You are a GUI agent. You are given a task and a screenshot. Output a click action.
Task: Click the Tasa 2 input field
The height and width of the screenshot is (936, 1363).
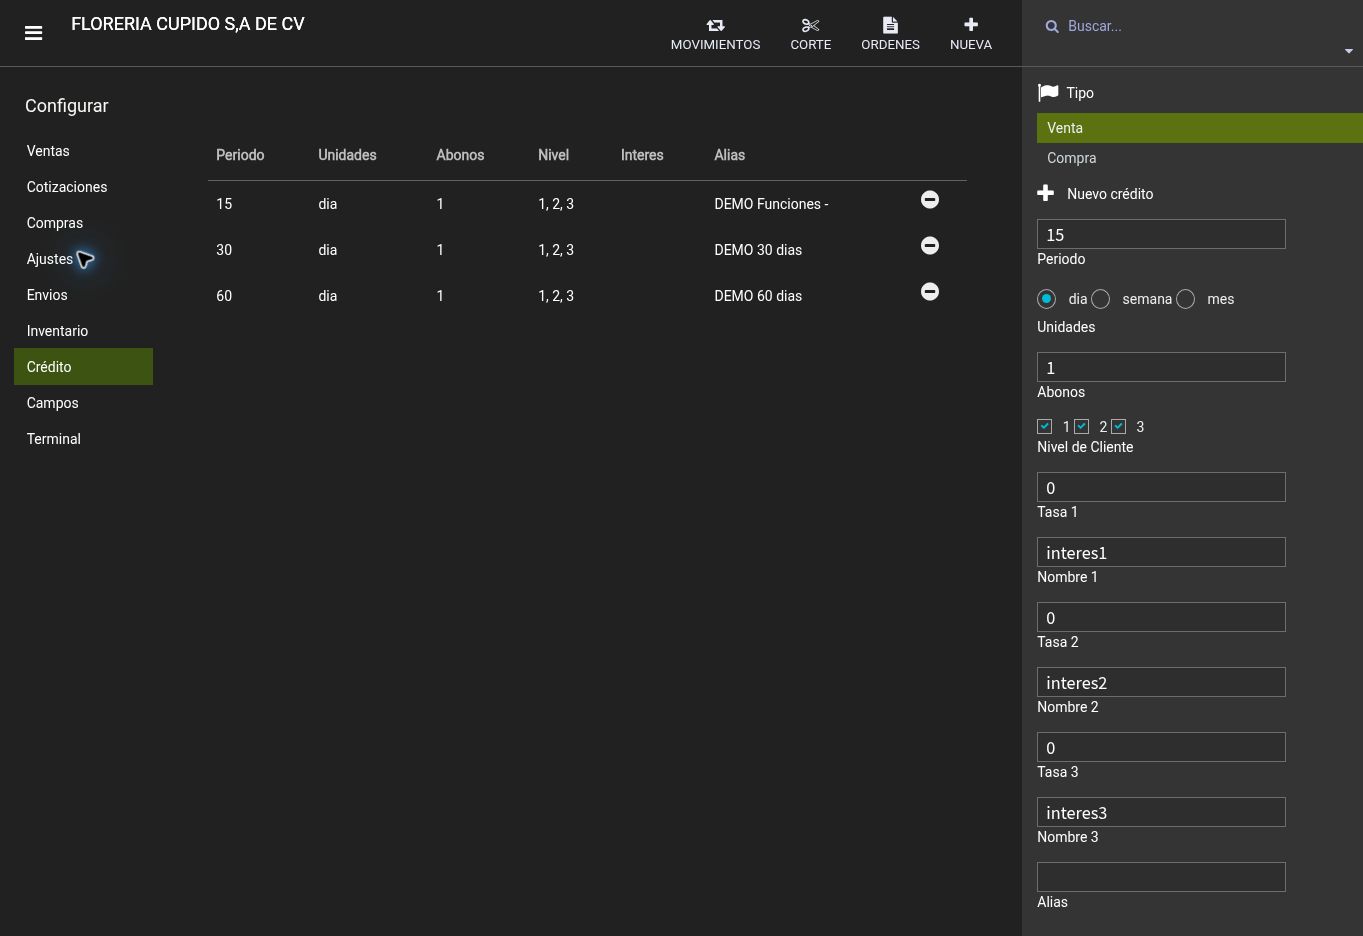point(1161,617)
